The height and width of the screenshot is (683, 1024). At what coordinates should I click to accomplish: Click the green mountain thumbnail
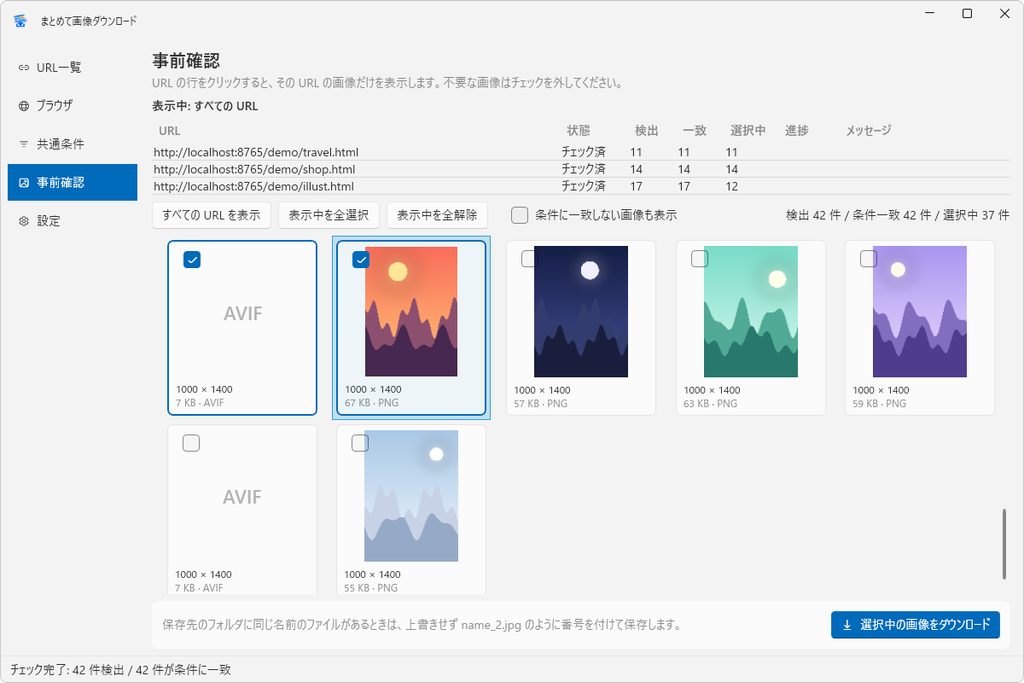pyautogui.click(x=750, y=311)
